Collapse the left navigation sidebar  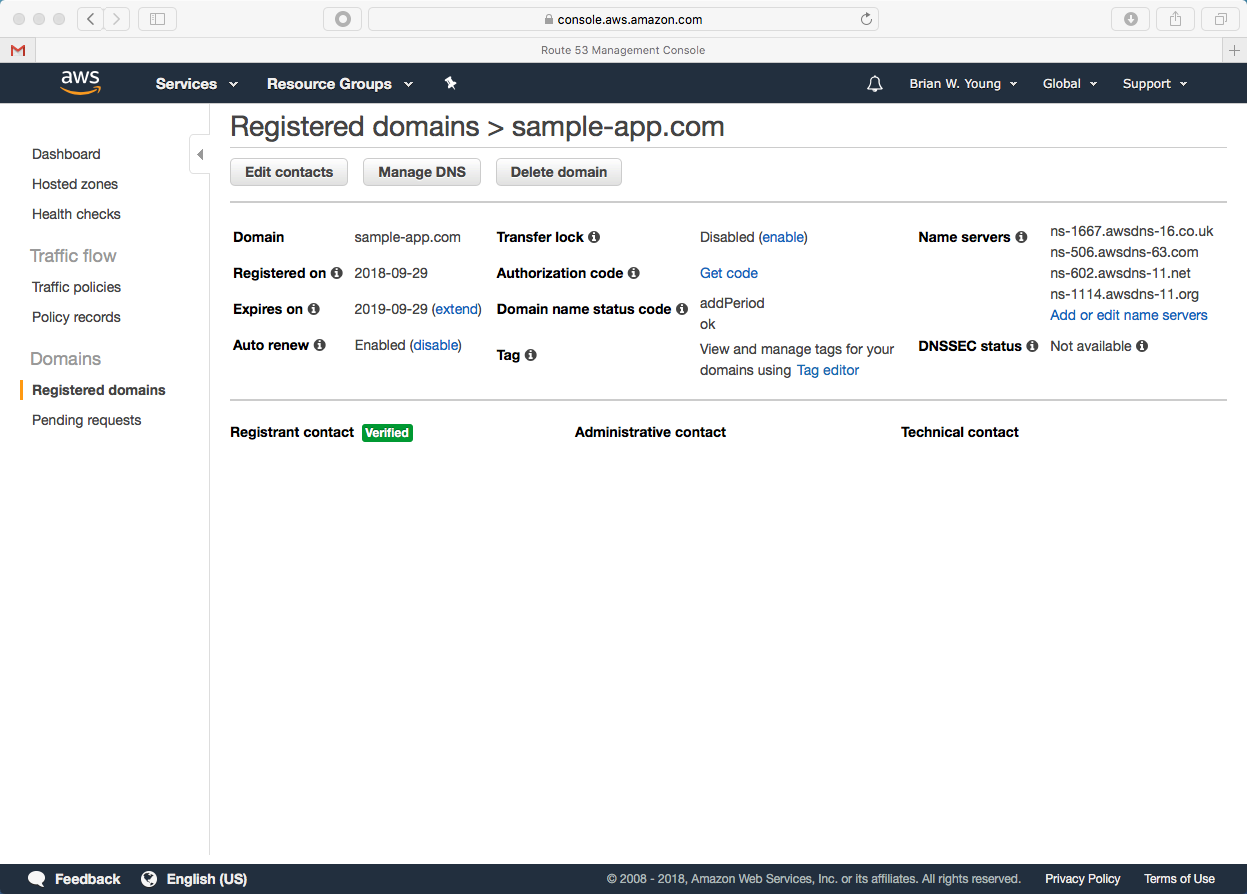pos(200,155)
